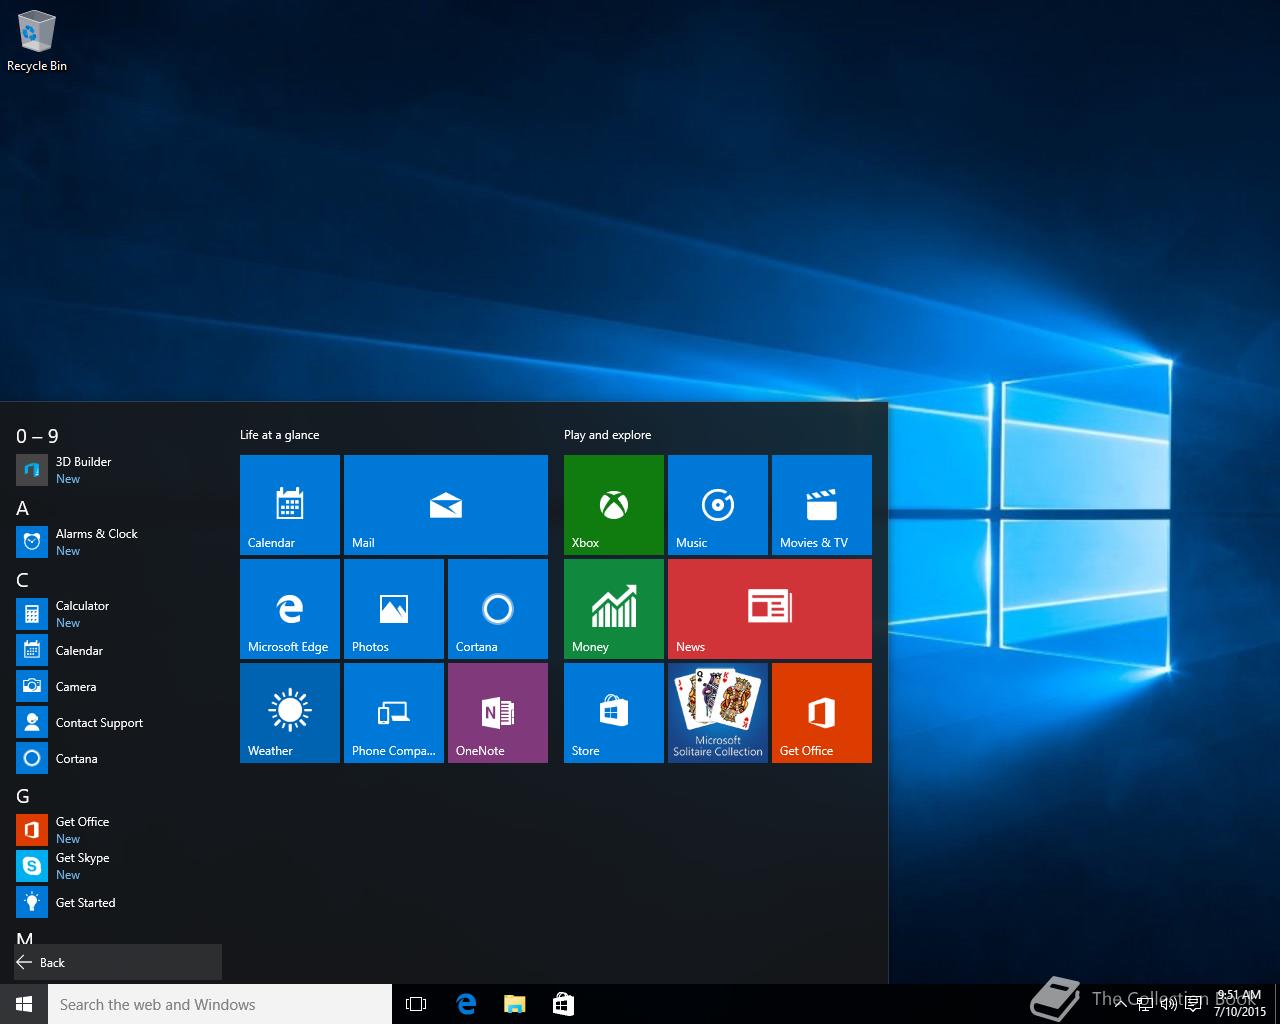The height and width of the screenshot is (1024, 1280).
Task: Launch 3D Builder from the apps list
Action: 118,470
